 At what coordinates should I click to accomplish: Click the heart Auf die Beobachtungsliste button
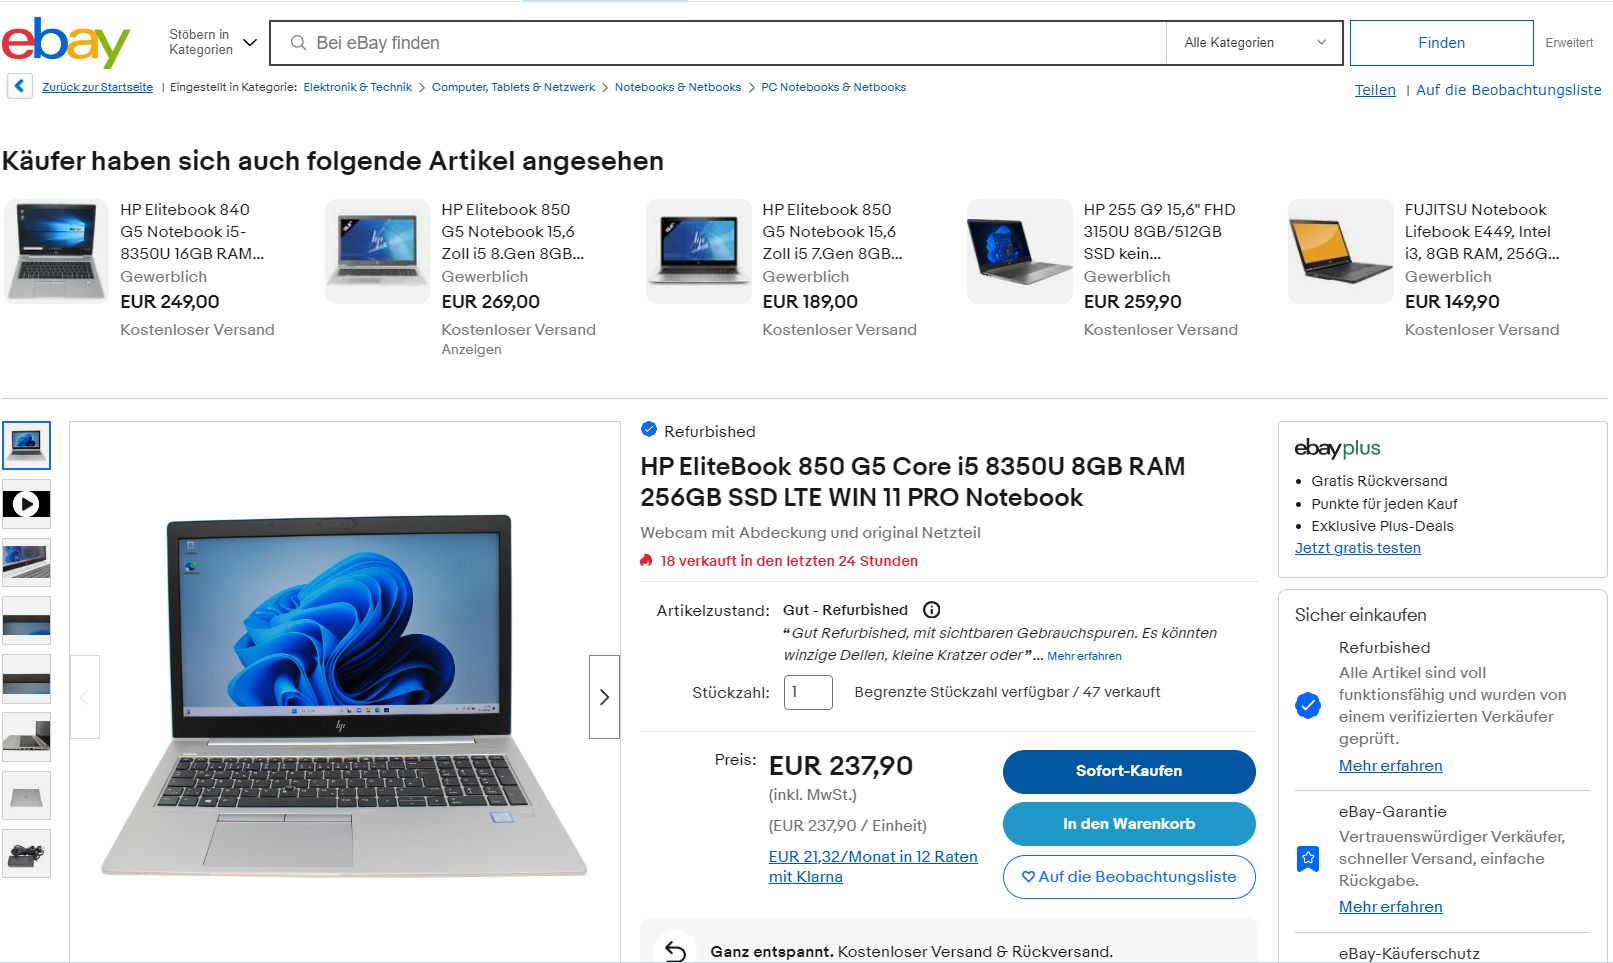[x=1129, y=877]
